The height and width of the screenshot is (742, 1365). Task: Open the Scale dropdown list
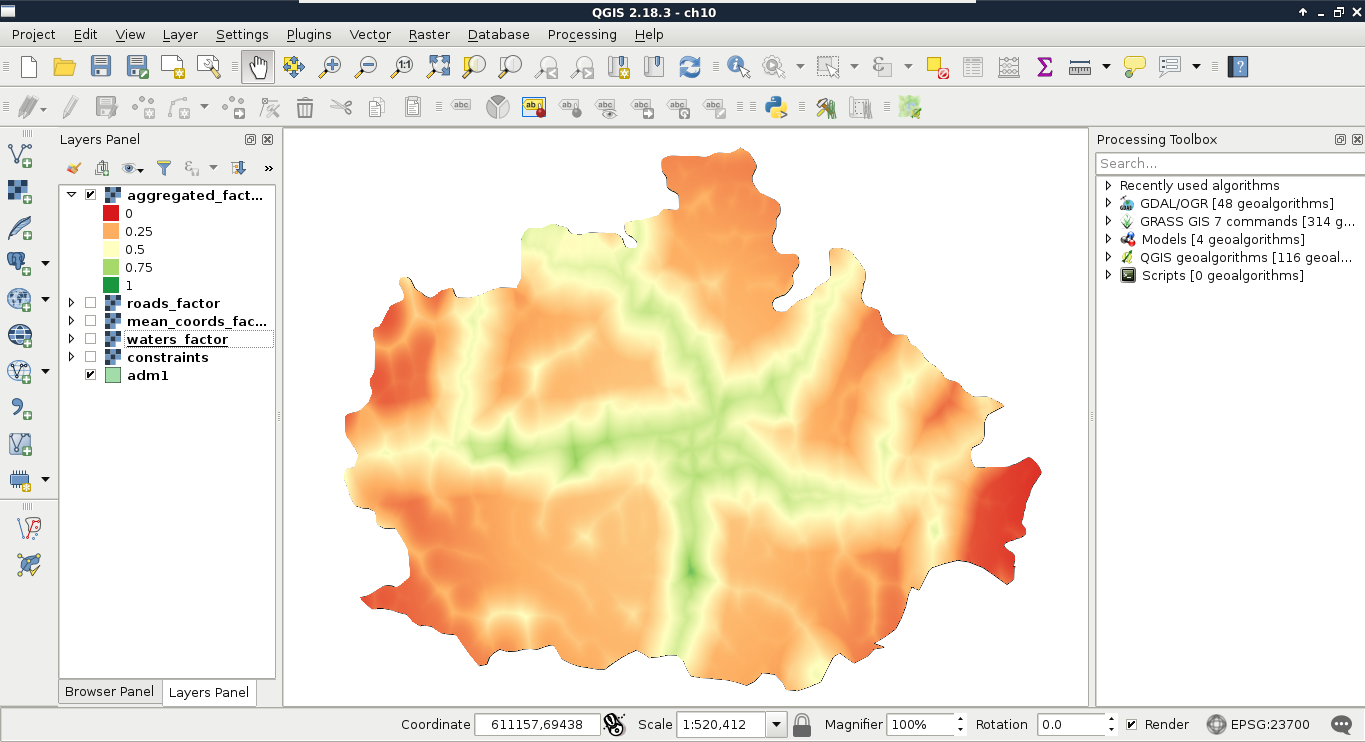[x=776, y=724]
